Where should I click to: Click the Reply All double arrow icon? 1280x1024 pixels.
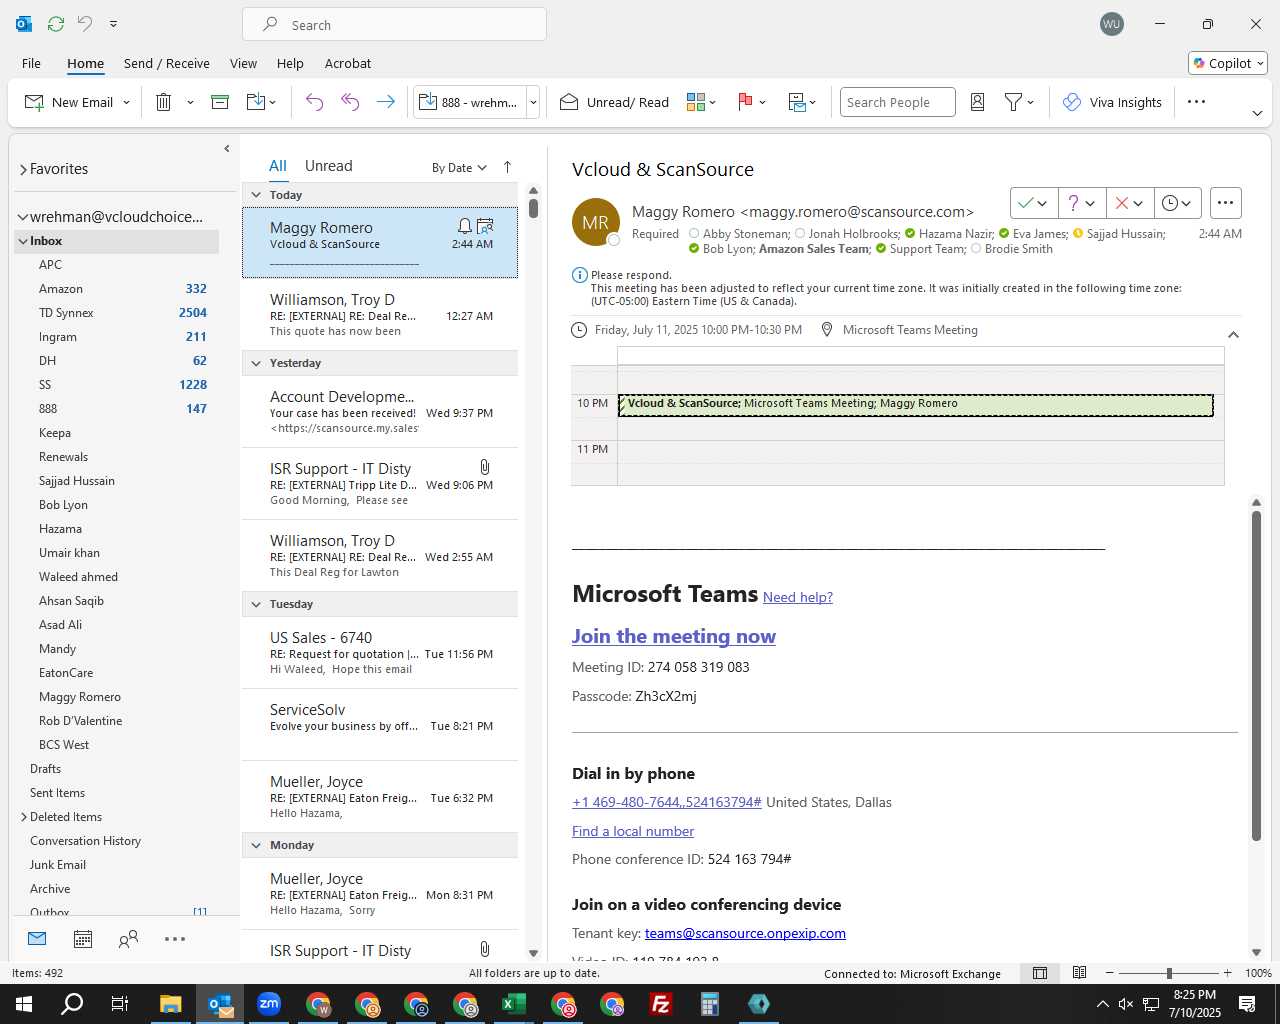(350, 102)
